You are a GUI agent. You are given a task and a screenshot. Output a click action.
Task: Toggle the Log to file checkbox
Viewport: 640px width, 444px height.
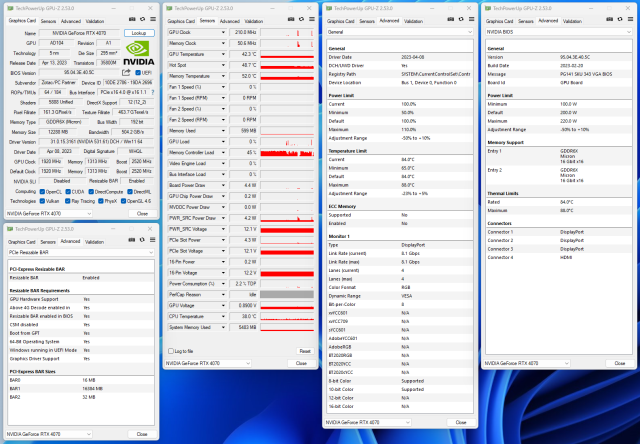(171, 352)
